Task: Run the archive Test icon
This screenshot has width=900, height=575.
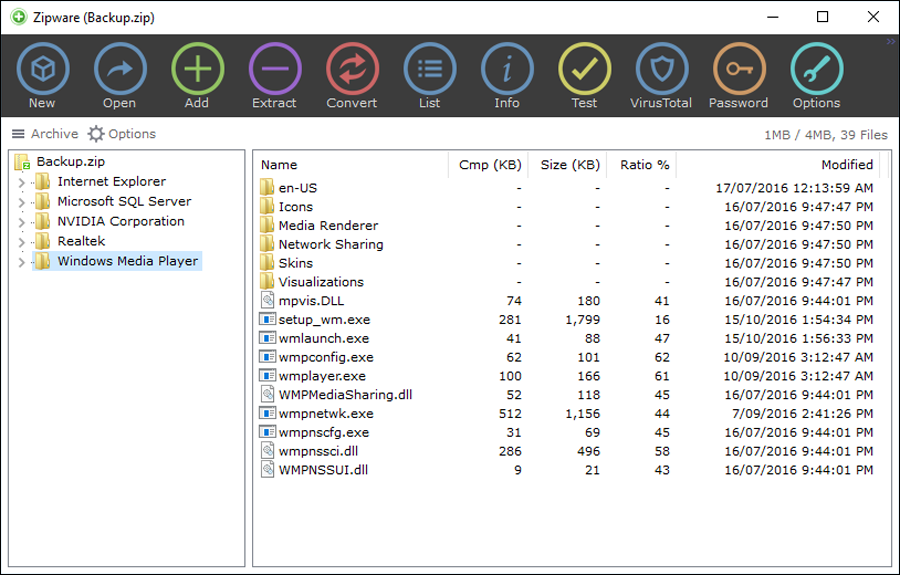Action: [x=584, y=69]
